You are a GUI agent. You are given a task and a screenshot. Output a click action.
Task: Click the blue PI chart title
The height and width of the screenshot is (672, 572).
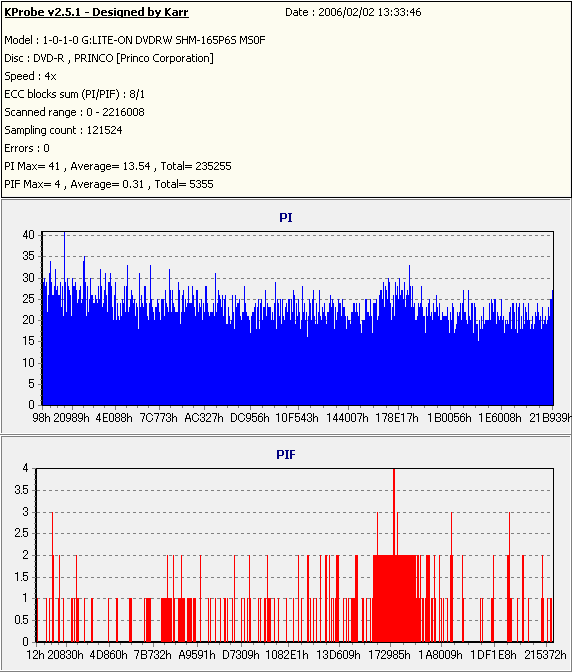[x=286, y=218]
